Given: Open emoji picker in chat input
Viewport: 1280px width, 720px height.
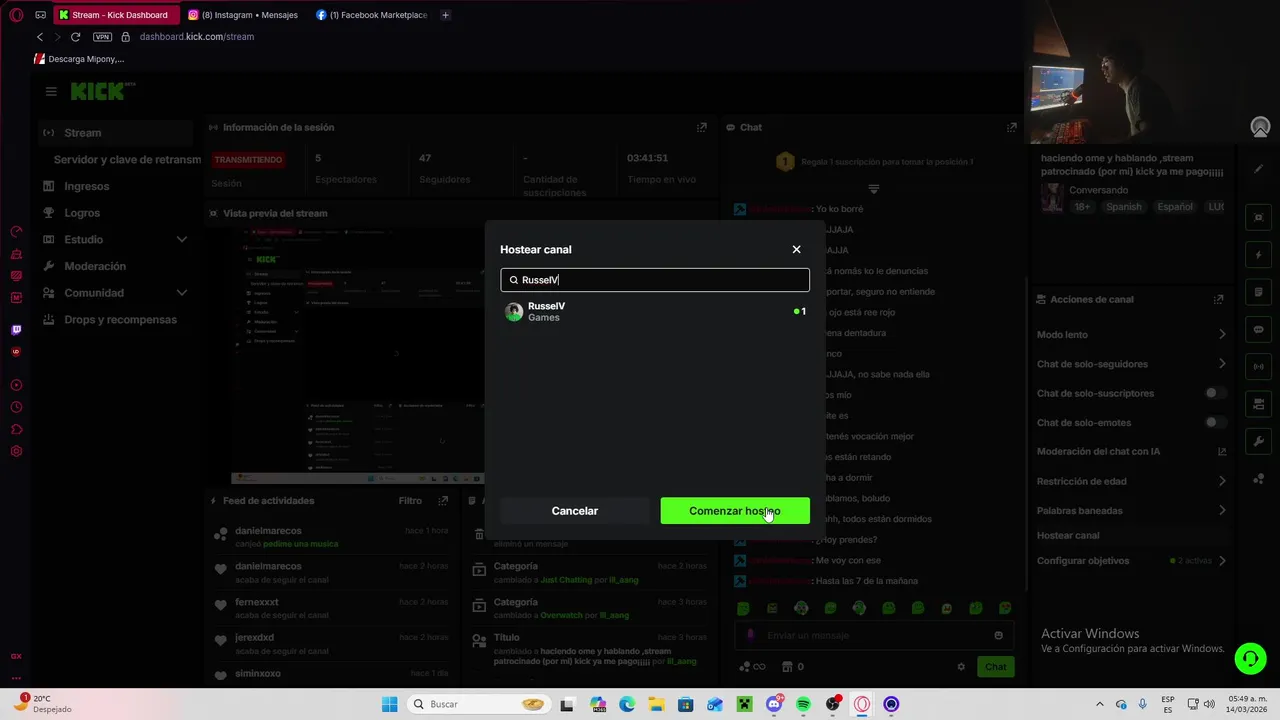Looking at the screenshot, I should point(998,636).
